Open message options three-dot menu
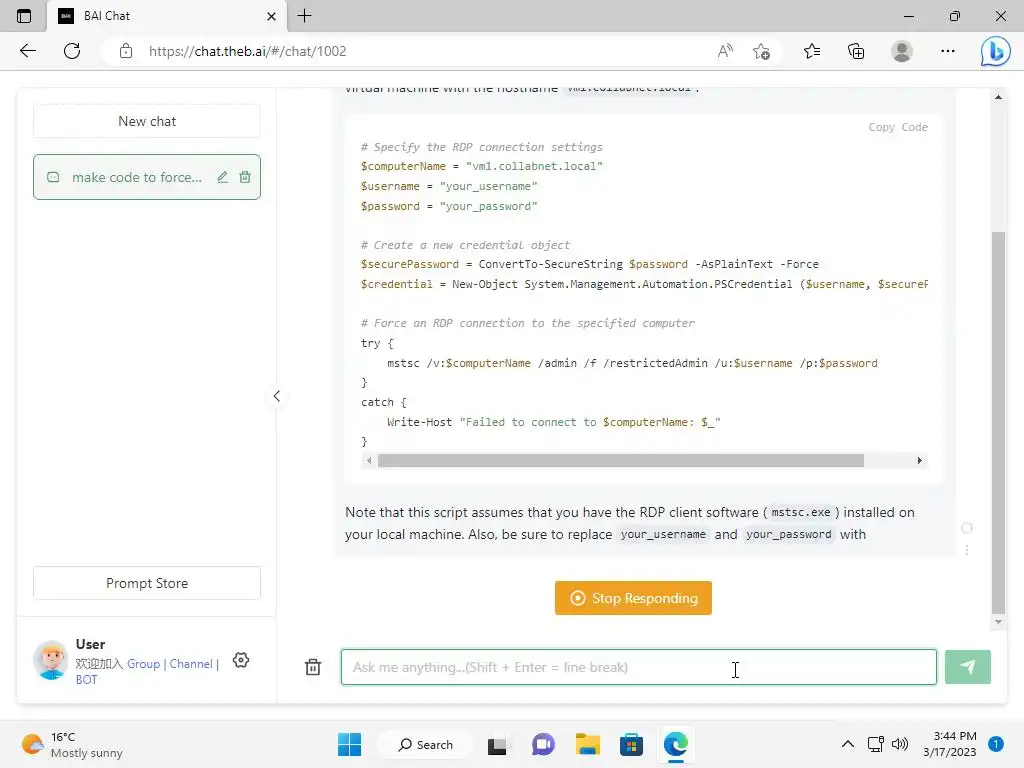Screen dimensions: 1024x768 click(x=967, y=550)
